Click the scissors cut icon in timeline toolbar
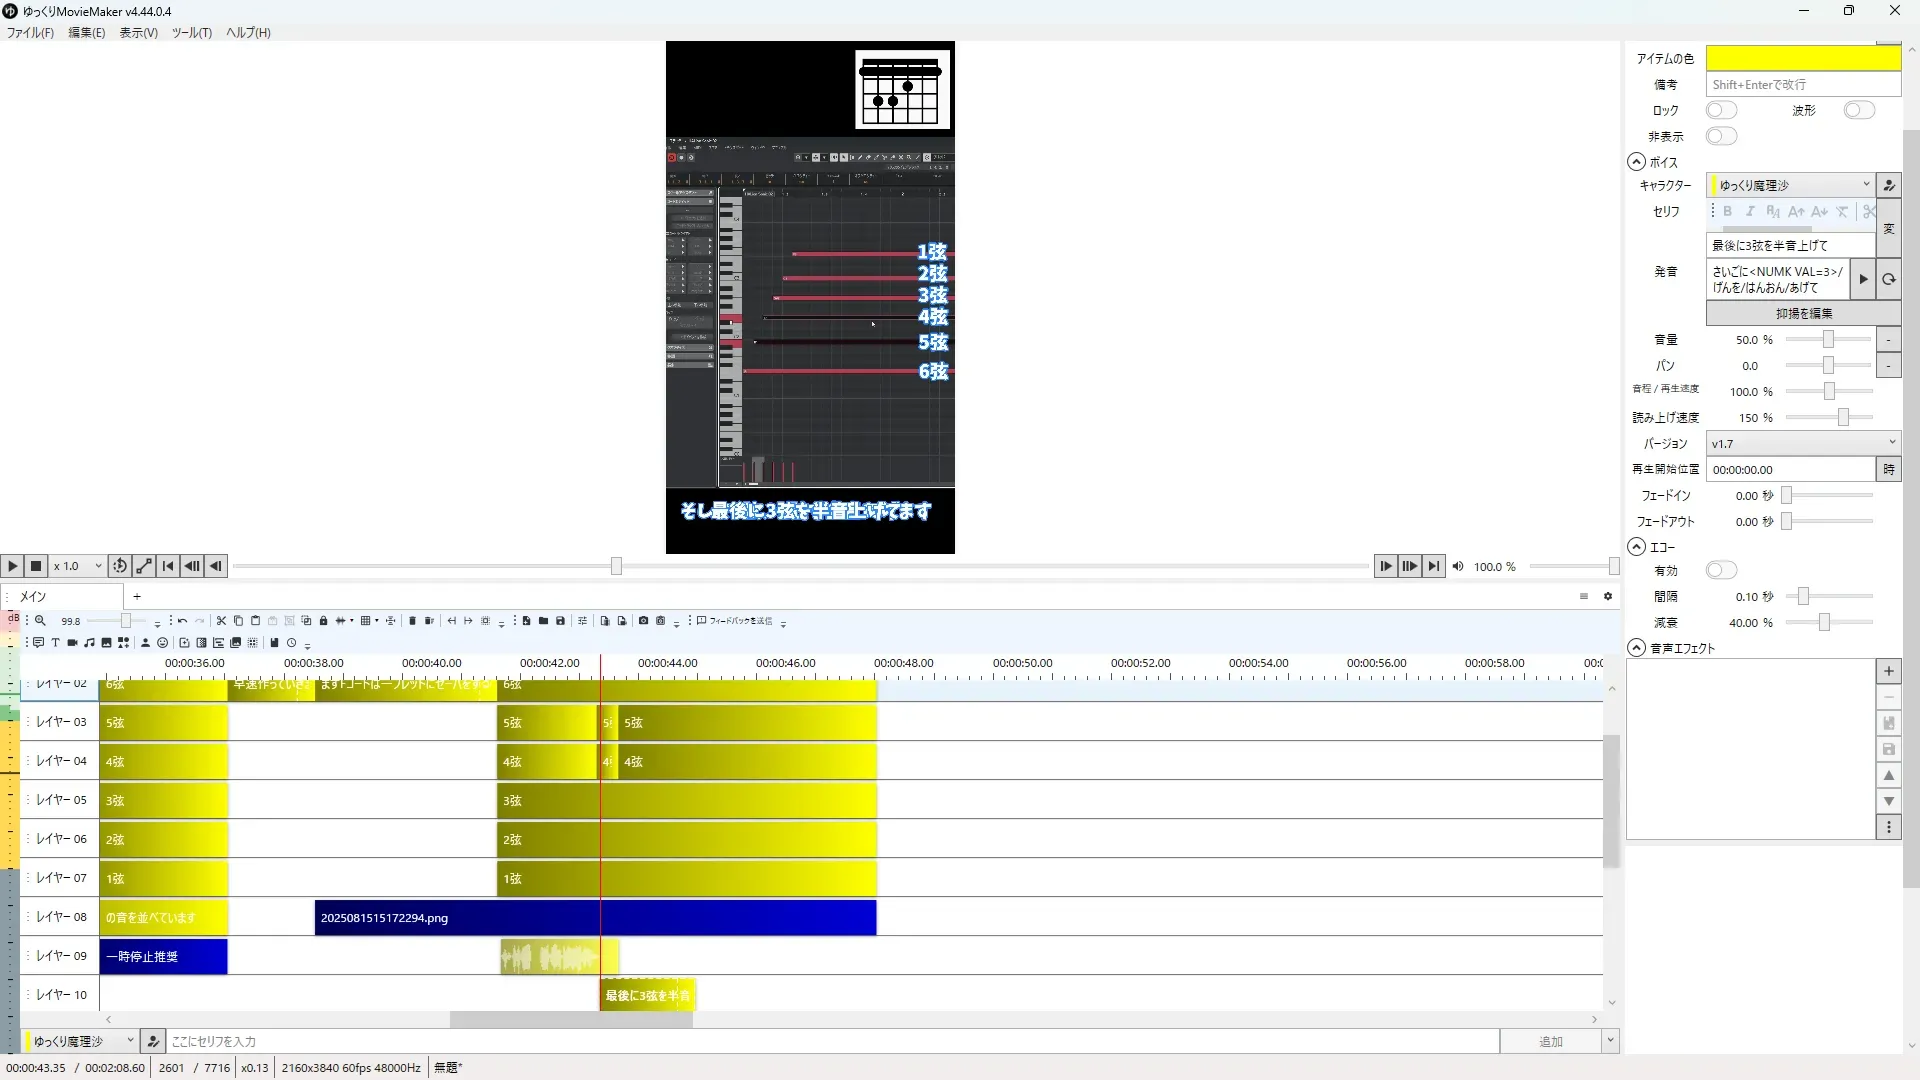The width and height of the screenshot is (1920, 1080). tap(221, 621)
